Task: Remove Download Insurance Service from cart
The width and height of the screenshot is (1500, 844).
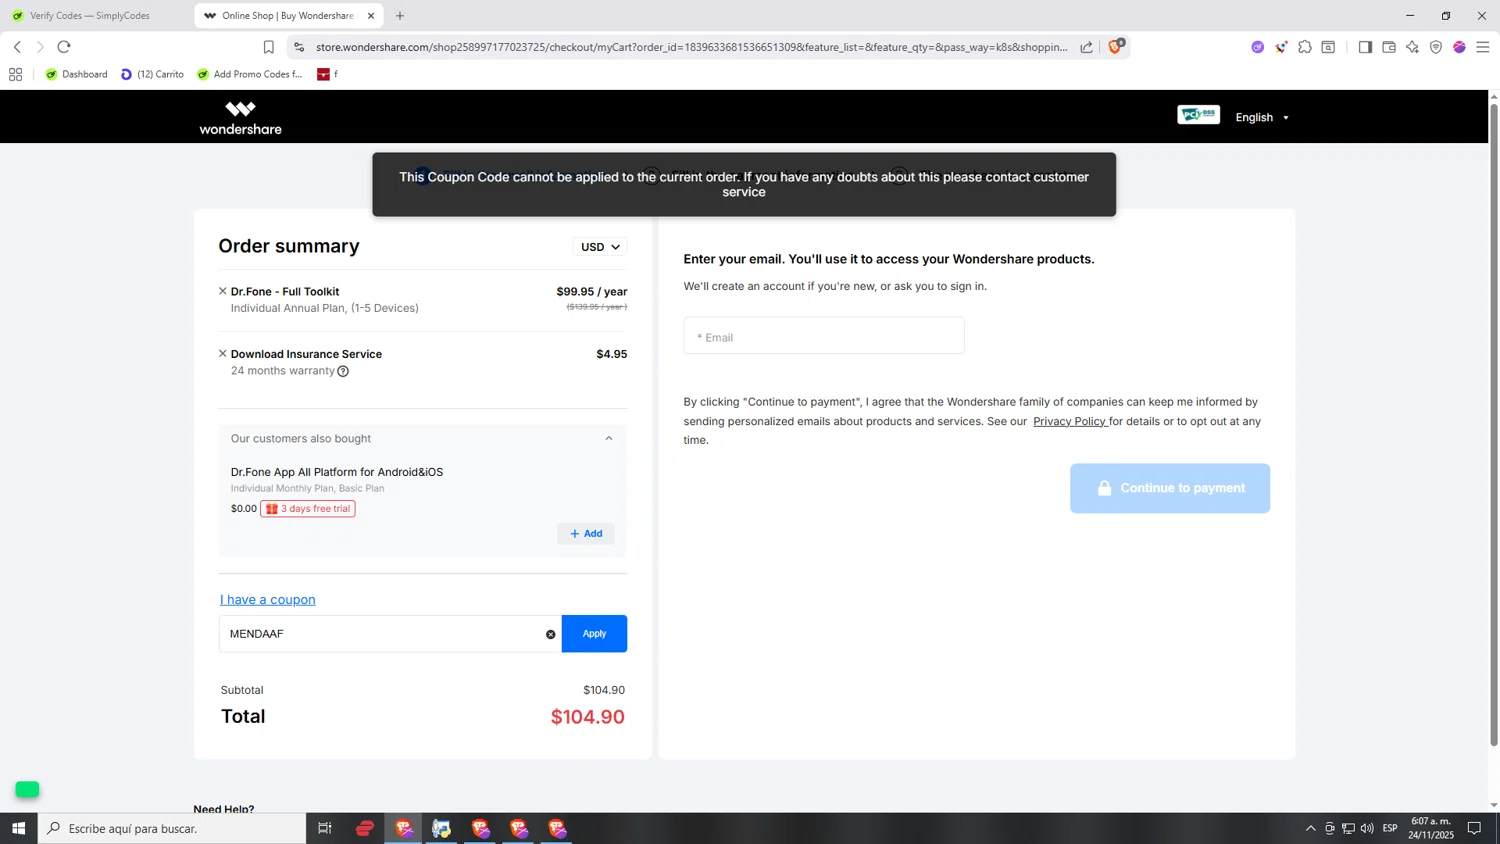Action: [223, 353]
